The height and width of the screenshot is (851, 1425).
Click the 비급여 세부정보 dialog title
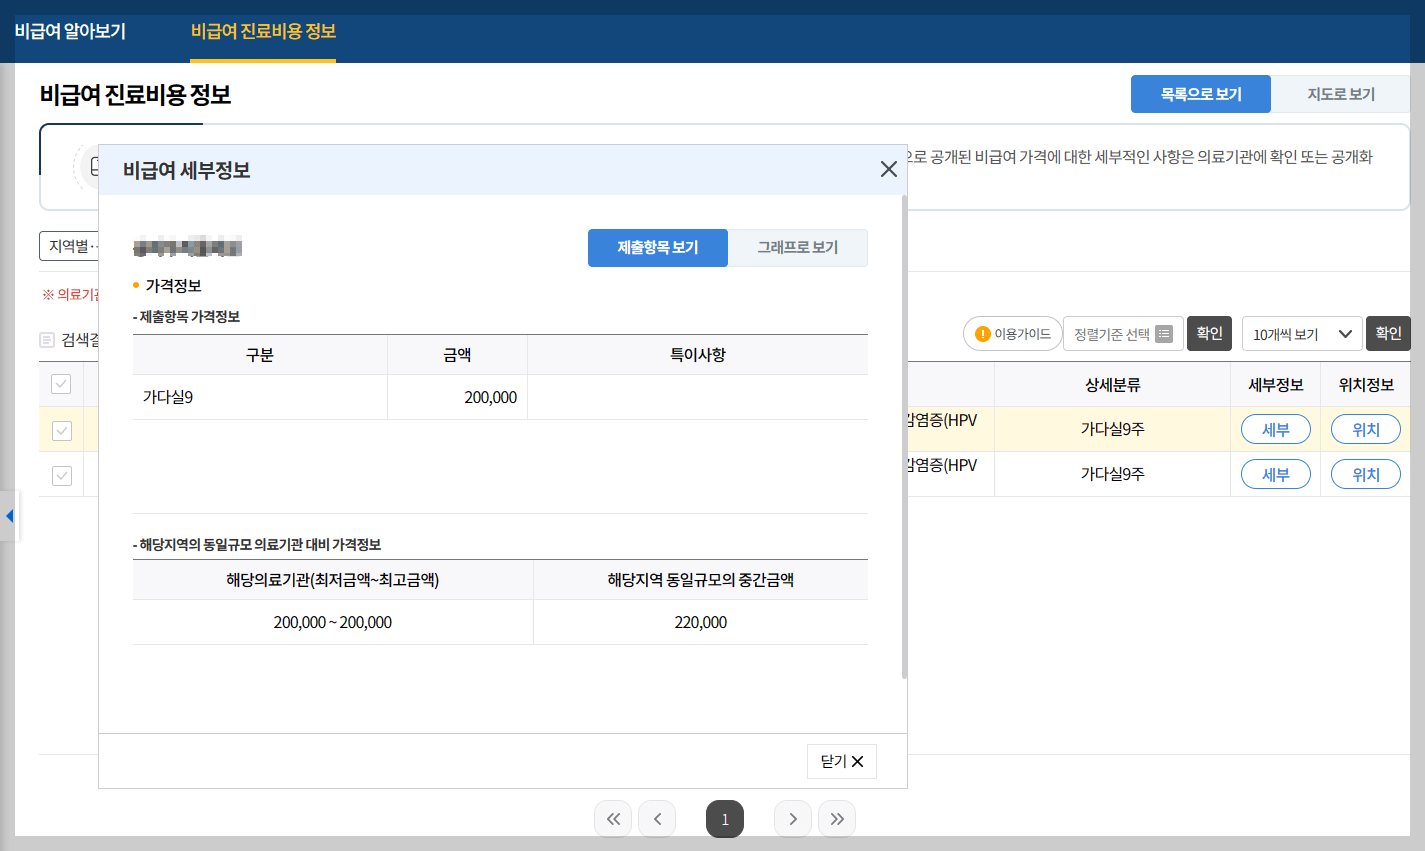187,170
